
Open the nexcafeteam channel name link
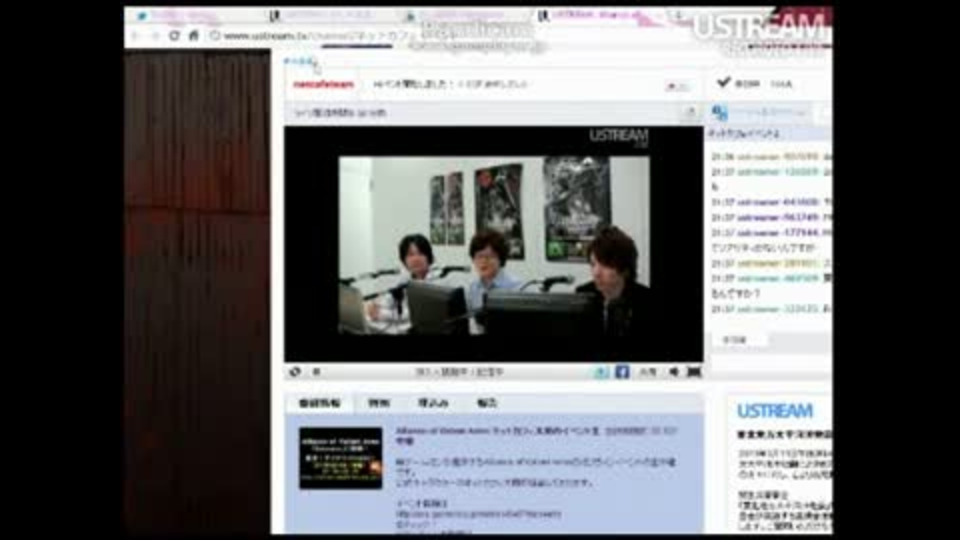tap(323, 84)
